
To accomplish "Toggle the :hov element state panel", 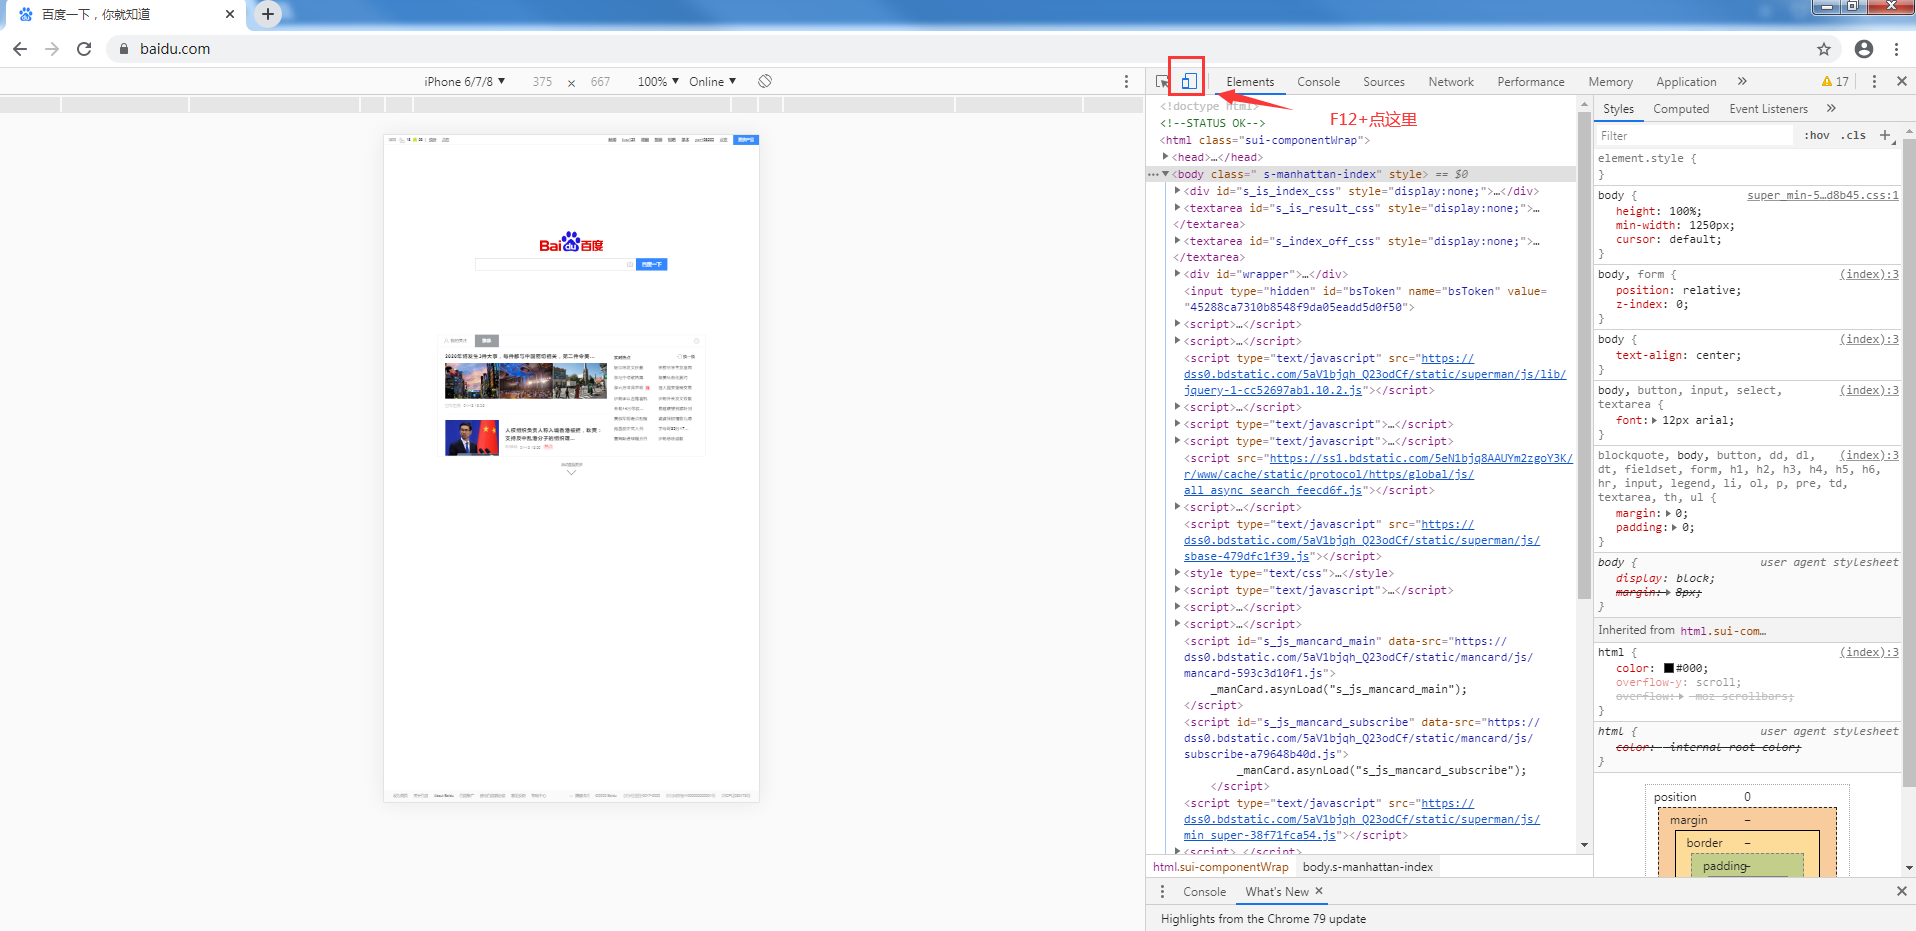I will pos(1817,135).
